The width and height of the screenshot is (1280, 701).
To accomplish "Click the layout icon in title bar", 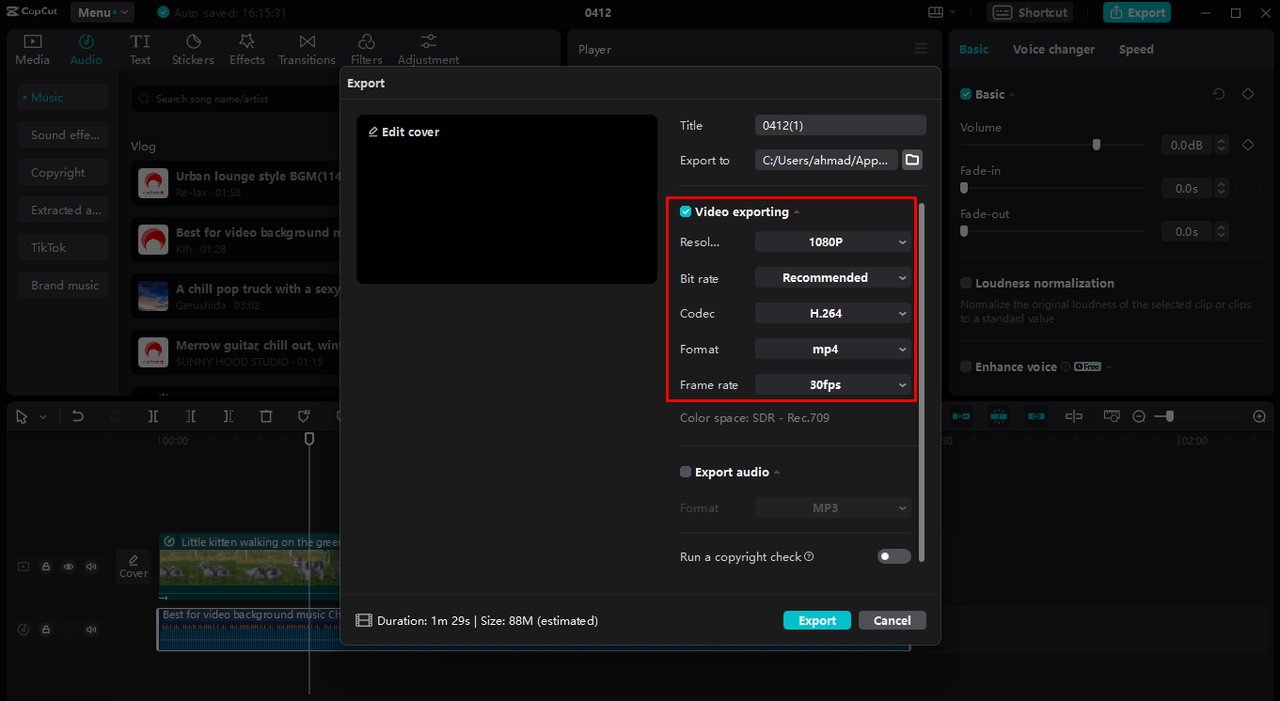I will click(936, 13).
